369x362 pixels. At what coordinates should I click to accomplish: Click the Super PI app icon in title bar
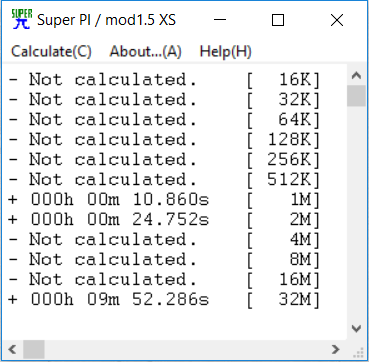21,20
